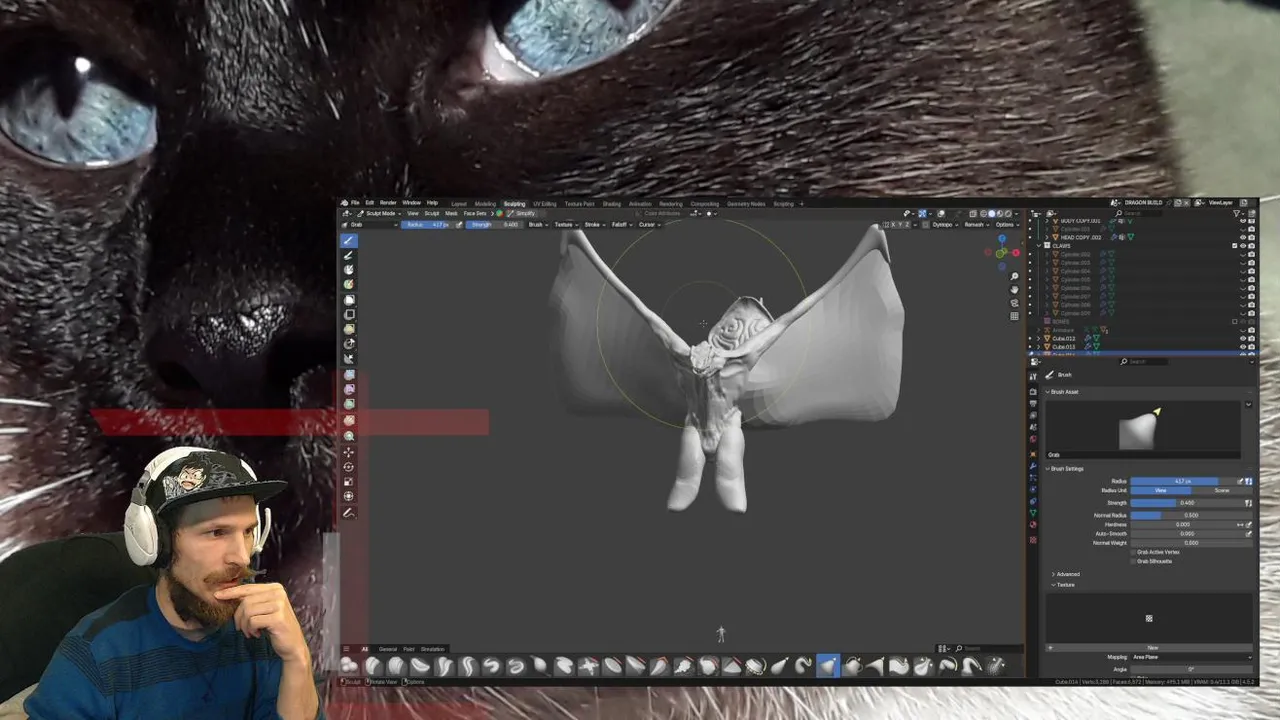
Task: Select the Draw Face Sets tool
Action: (348, 284)
